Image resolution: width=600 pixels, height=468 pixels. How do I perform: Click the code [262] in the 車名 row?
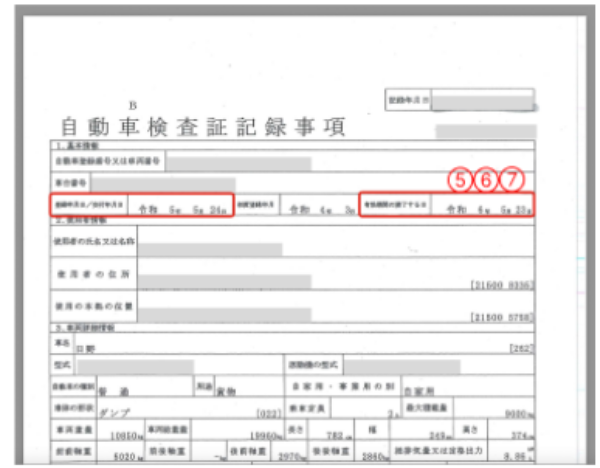tap(521, 348)
